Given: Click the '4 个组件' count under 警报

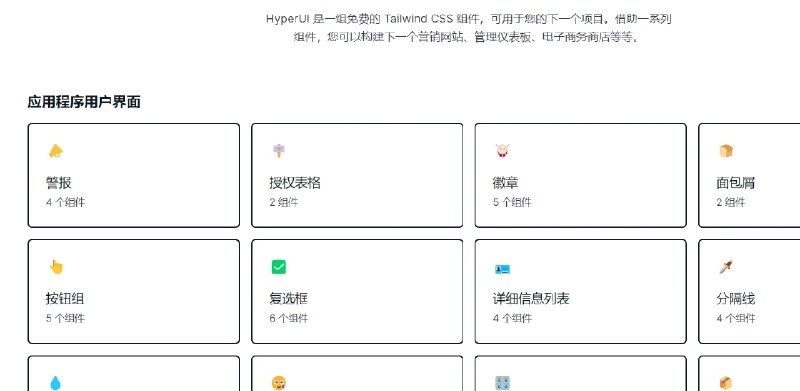Looking at the screenshot, I should (65, 202).
